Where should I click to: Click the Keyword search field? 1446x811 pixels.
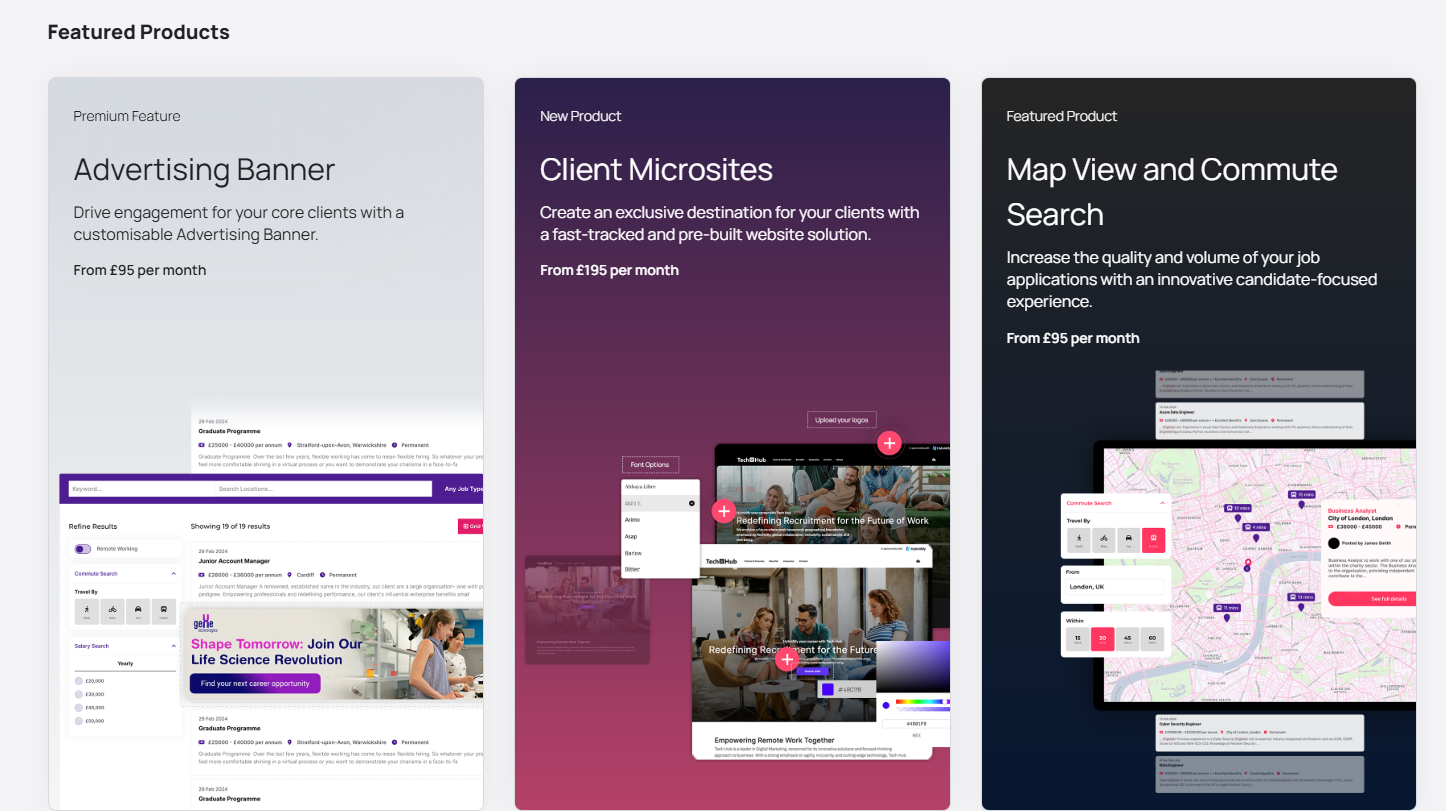(140, 489)
